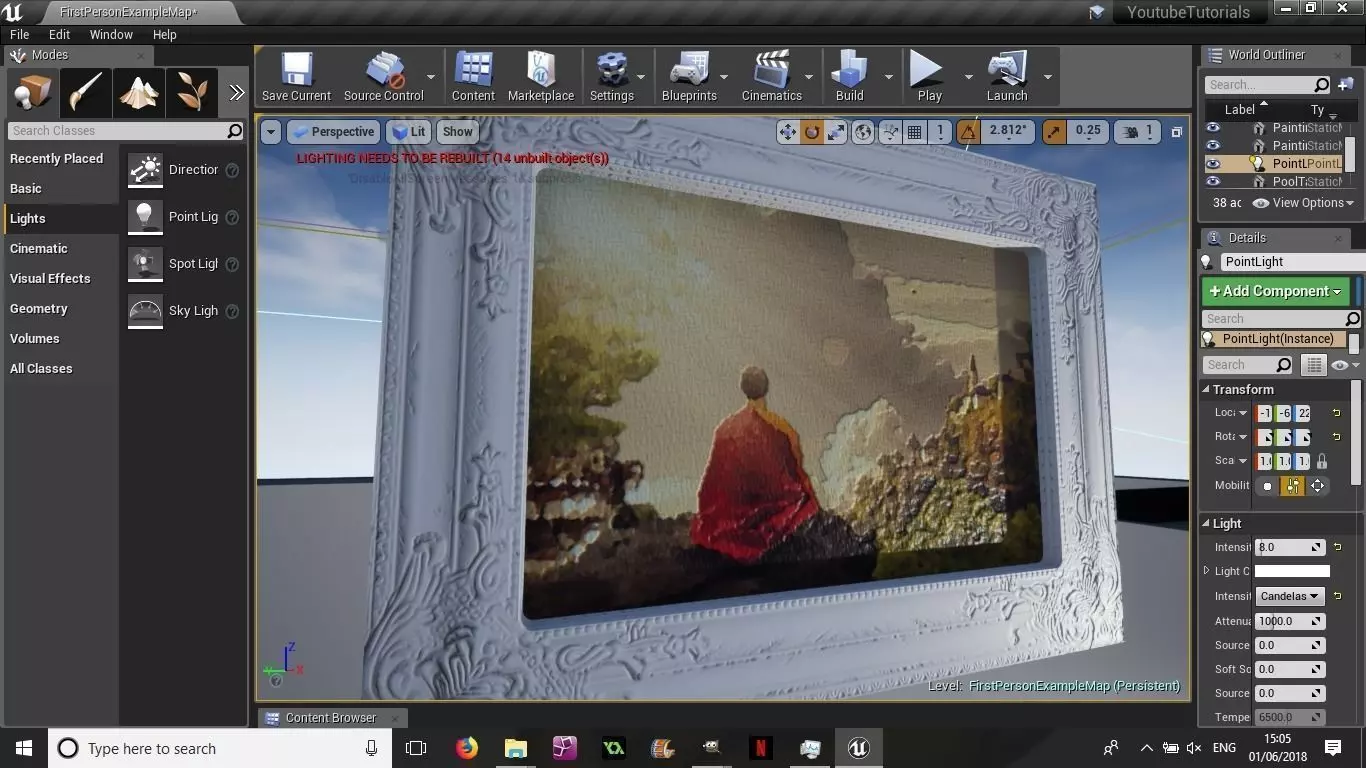The height and width of the screenshot is (768, 1366).
Task: Open the Content toolbar button
Action: click(x=473, y=77)
